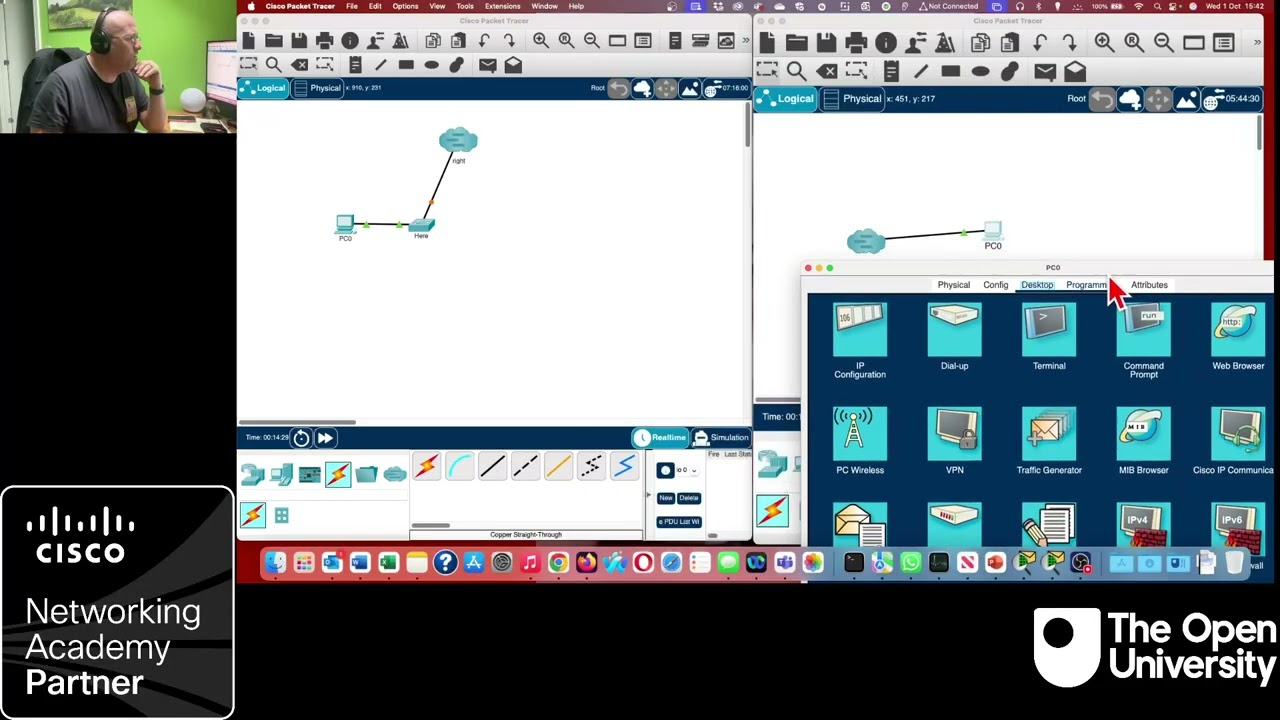This screenshot has height=720, width=1280.
Task: Choose Draw Ellipse tool in left window
Action: [431, 65]
